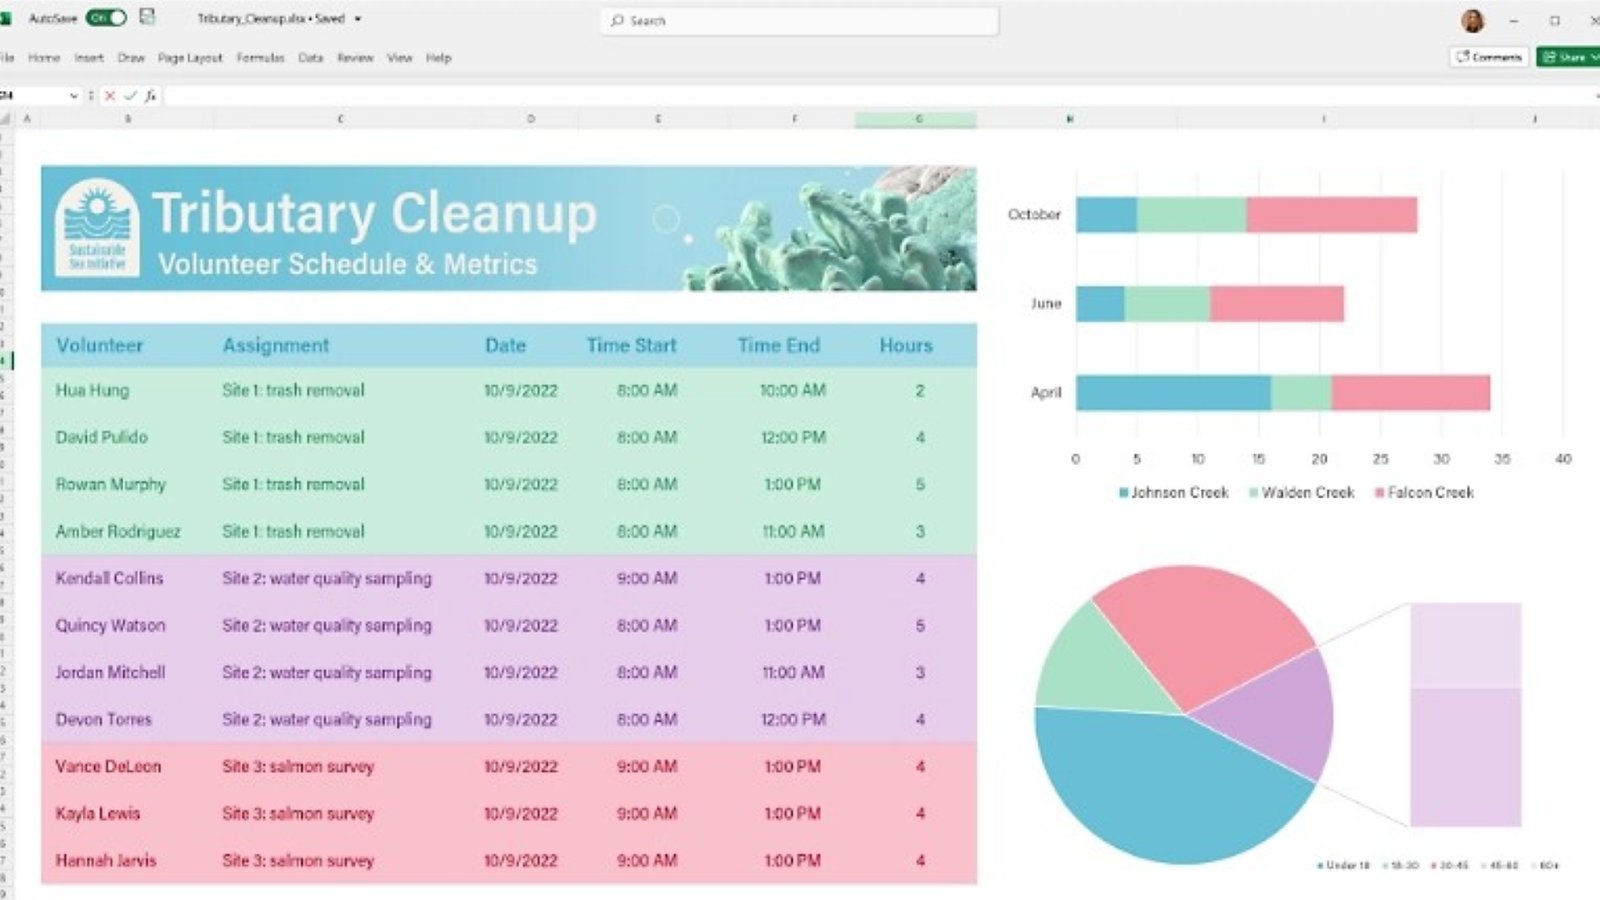Click in the Search box
This screenshot has height=900, width=1600.
[x=800, y=20]
